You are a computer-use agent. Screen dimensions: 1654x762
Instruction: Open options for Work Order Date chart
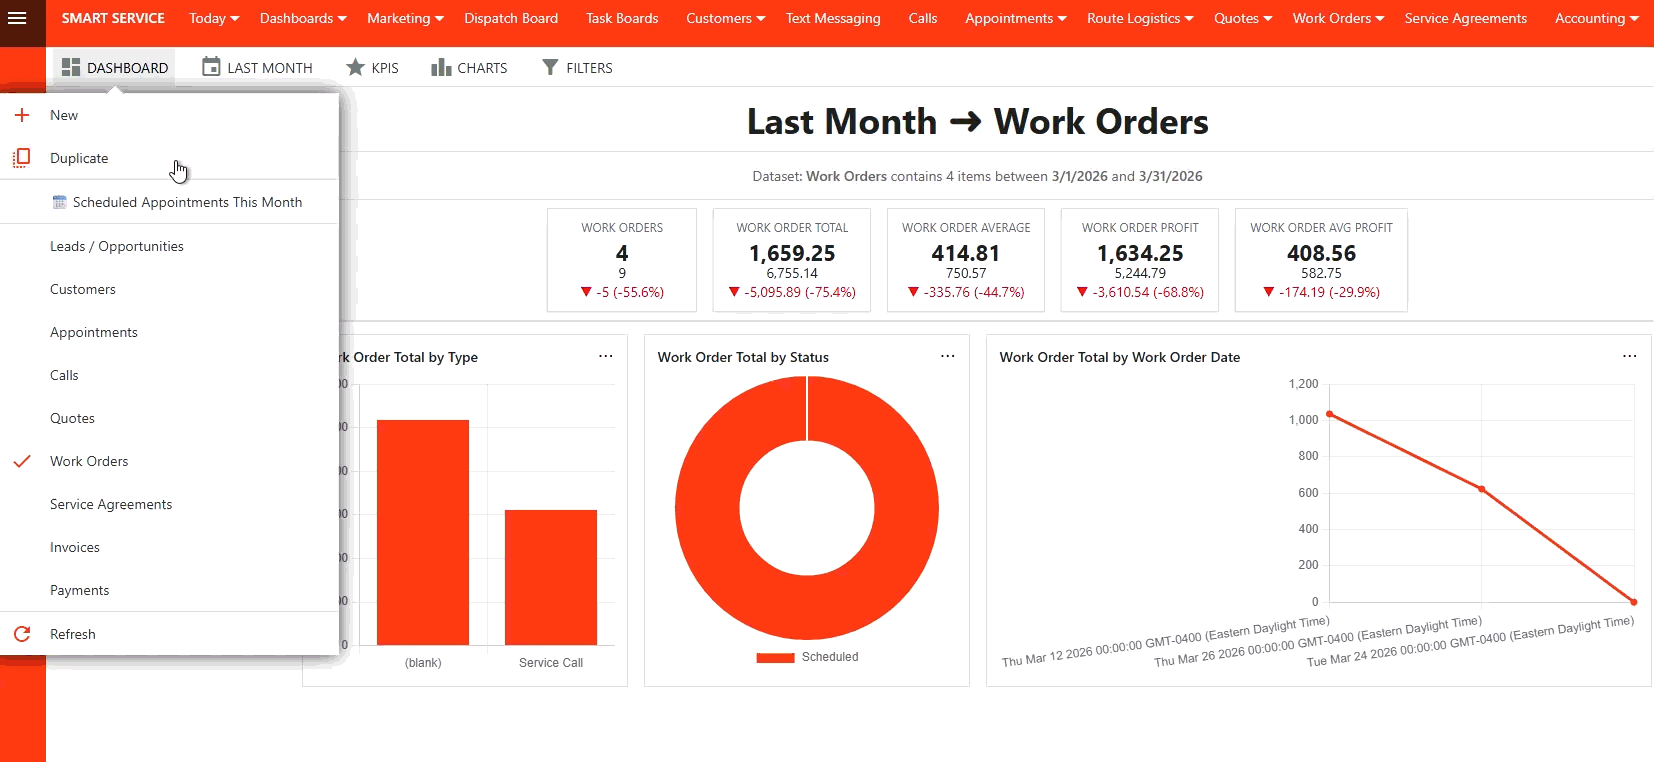click(1630, 356)
